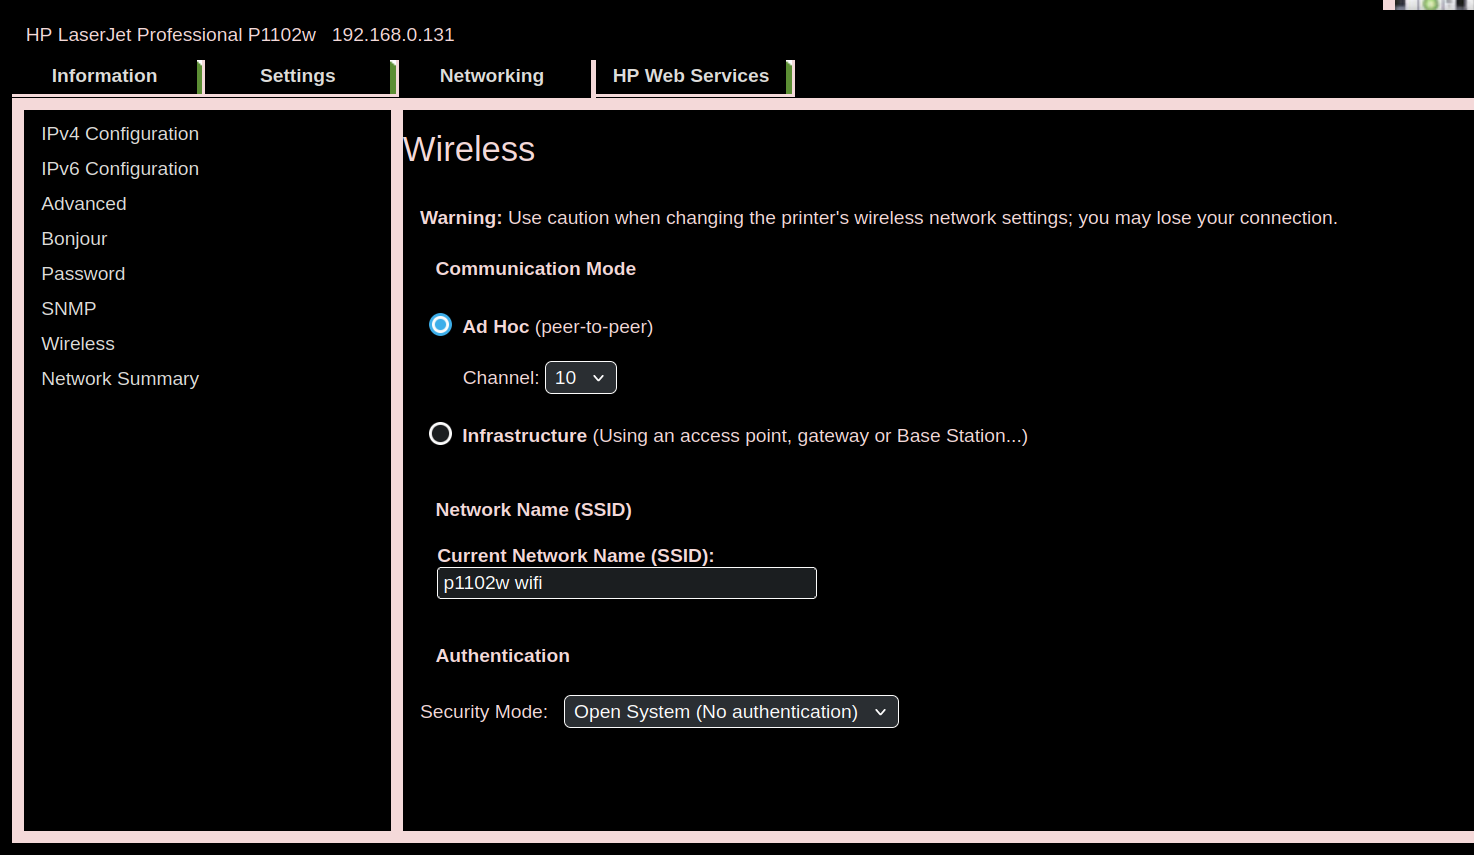Screen dimensions: 1474x855
Task: Open IPv4 Configuration in the sidebar
Action: coord(120,134)
